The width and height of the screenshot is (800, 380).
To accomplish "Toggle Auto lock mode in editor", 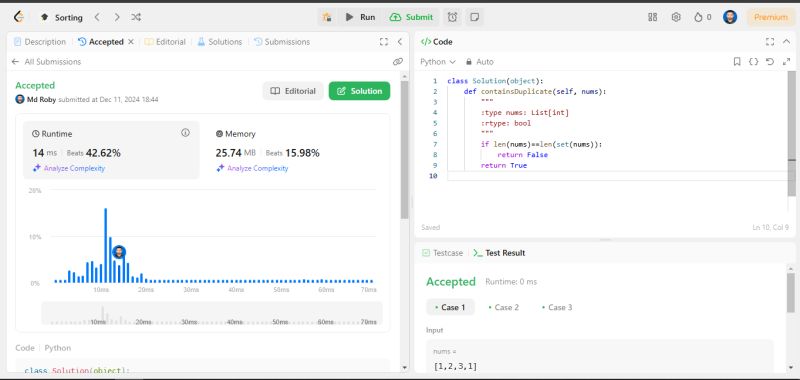I will 480,62.
